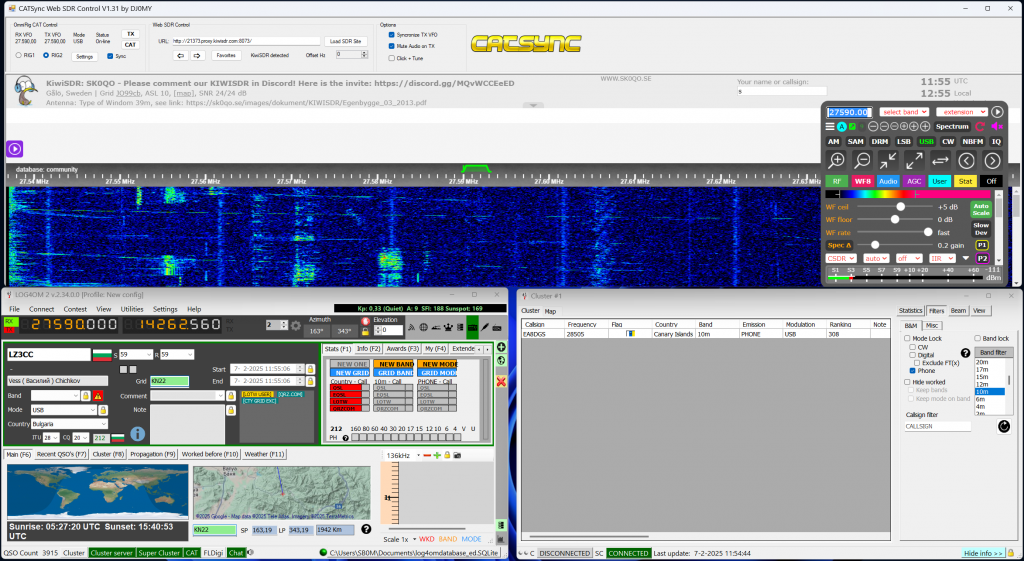Open the IIR filter dropdown
This screenshot has height=561, width=1024.
[x=942, y=259]
